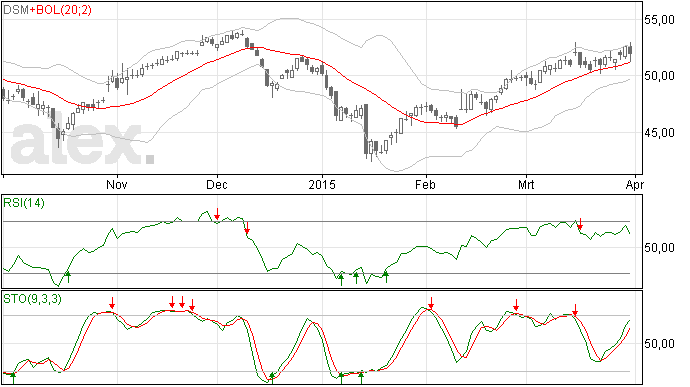Click the STO(9,3,3) indicator label
This screenshot has height=387, width=690.
[x=33, y=299]
